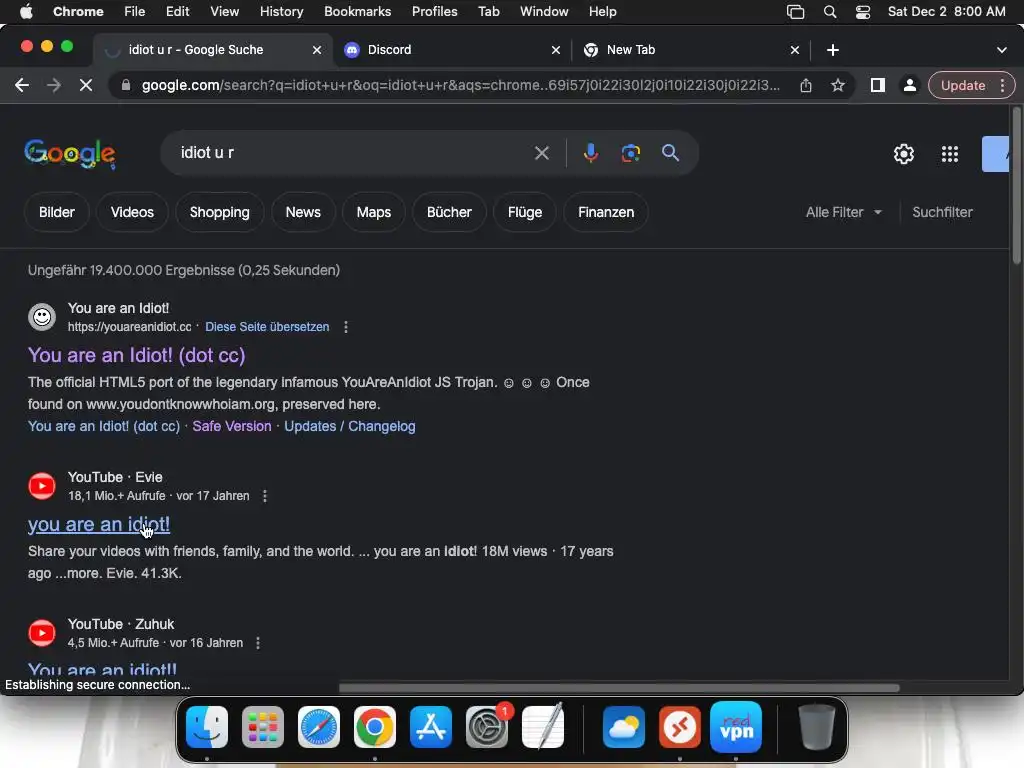Open System Settings from the Dock
Image resolution: width=1024 pixels, height=768 pixels.
tap(487, 727)
